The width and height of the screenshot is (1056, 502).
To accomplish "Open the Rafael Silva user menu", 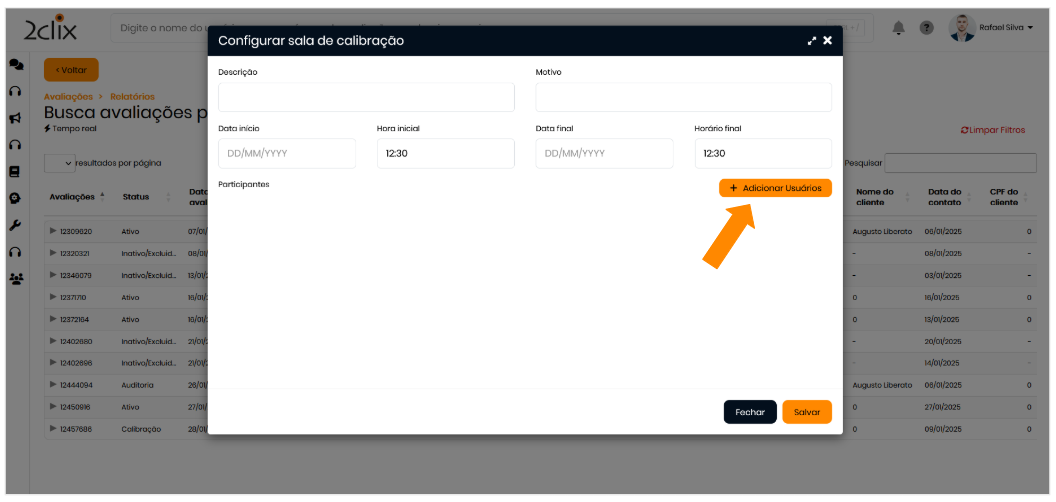I will 992,28.
